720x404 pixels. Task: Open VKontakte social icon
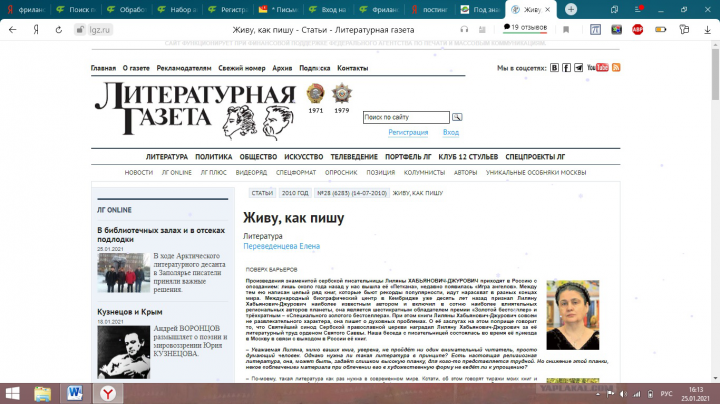554,68
